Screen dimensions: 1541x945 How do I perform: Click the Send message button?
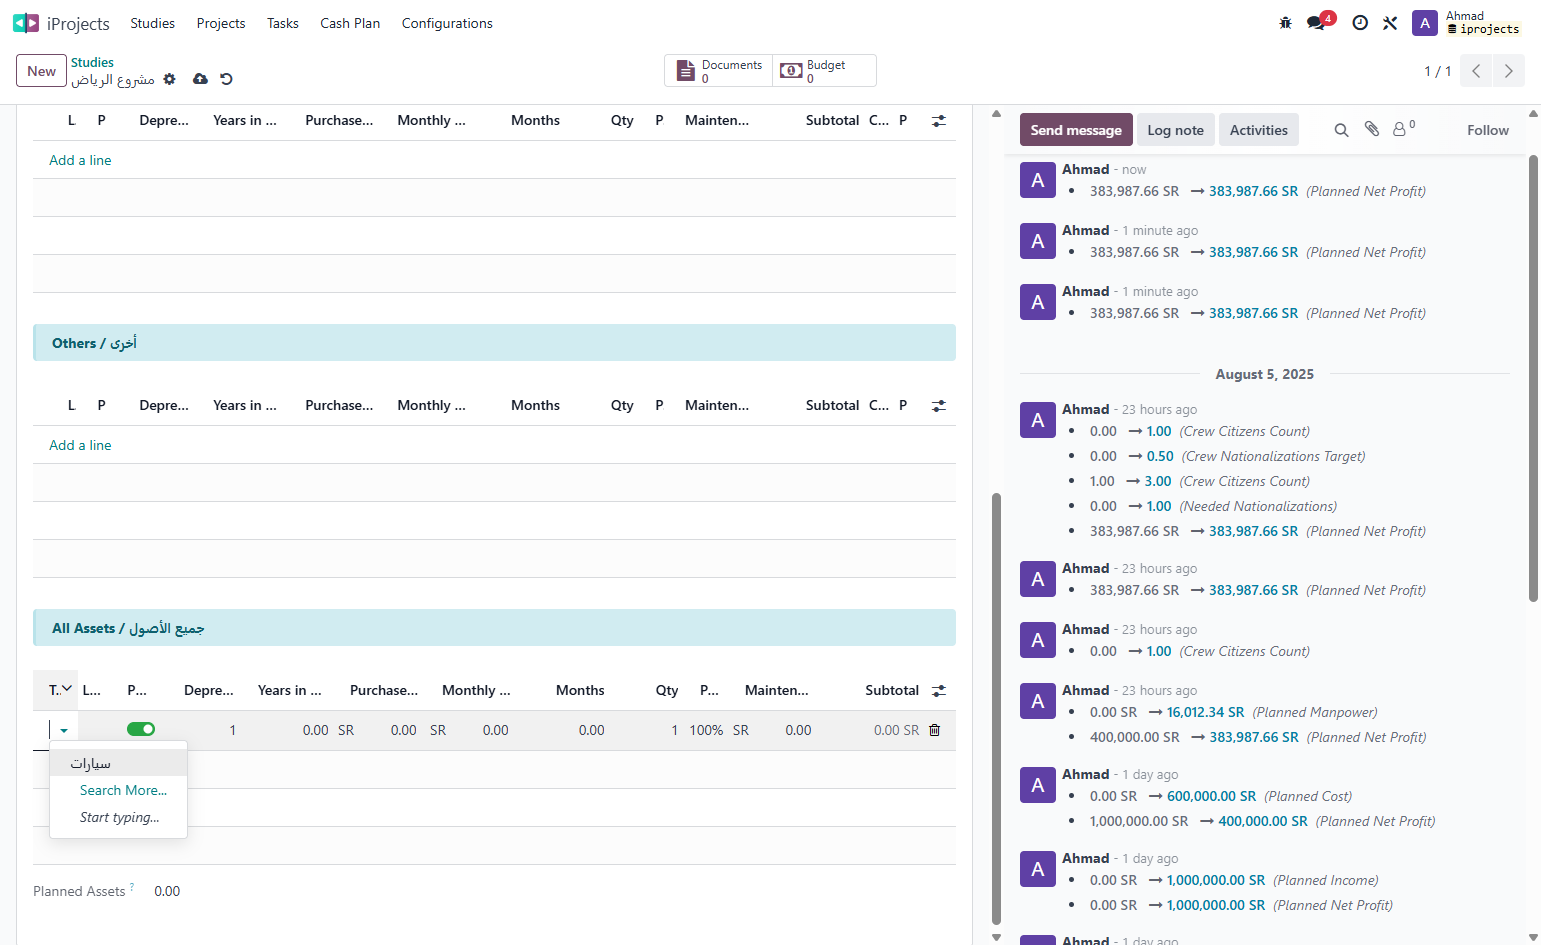click(1076, 130)
